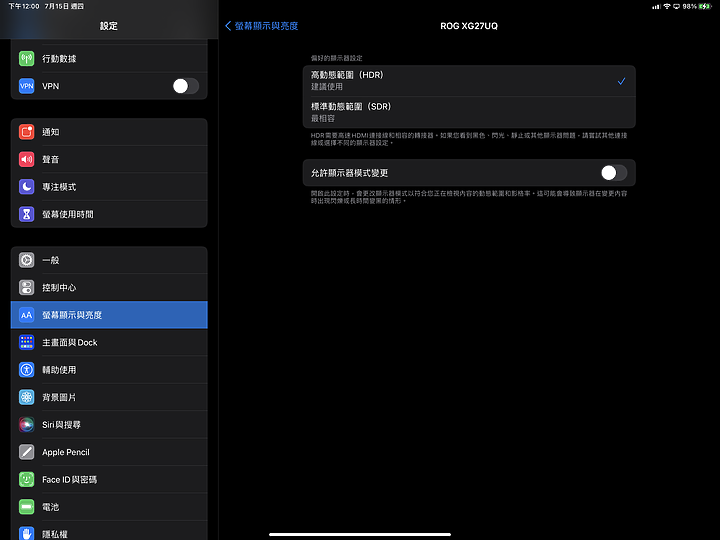Open Accessibility via the 輔助使用 icon
This screenshot has width=720, height=540.
27,370
